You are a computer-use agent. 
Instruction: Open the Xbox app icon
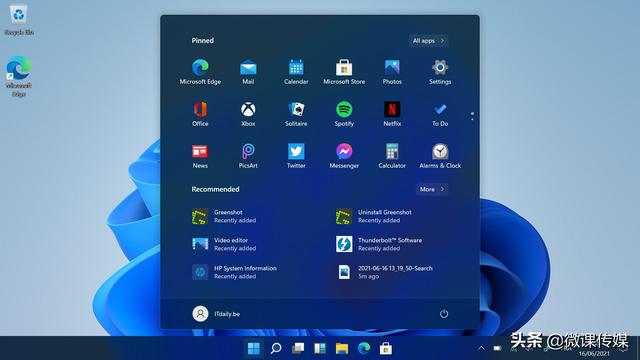[248, 114]
